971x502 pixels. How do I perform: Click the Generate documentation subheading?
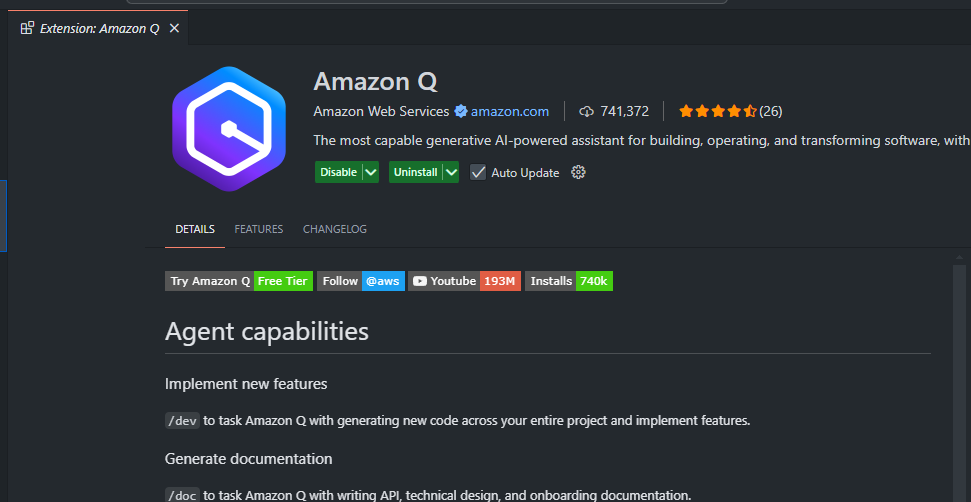pyautogui.click(x=248, y=459)
